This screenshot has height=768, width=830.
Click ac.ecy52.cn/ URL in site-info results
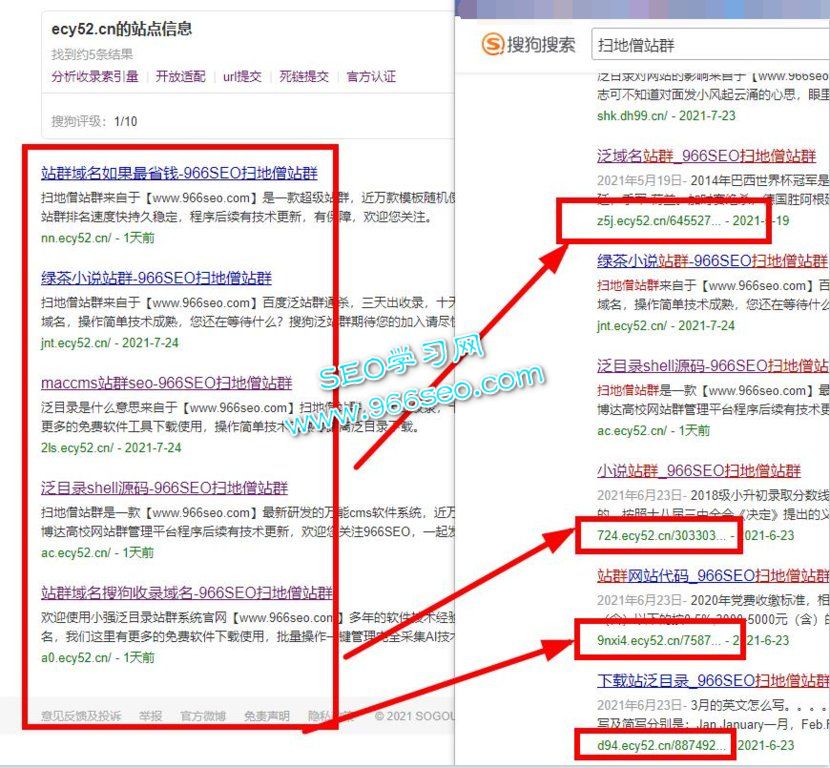[x=76, y=553]
